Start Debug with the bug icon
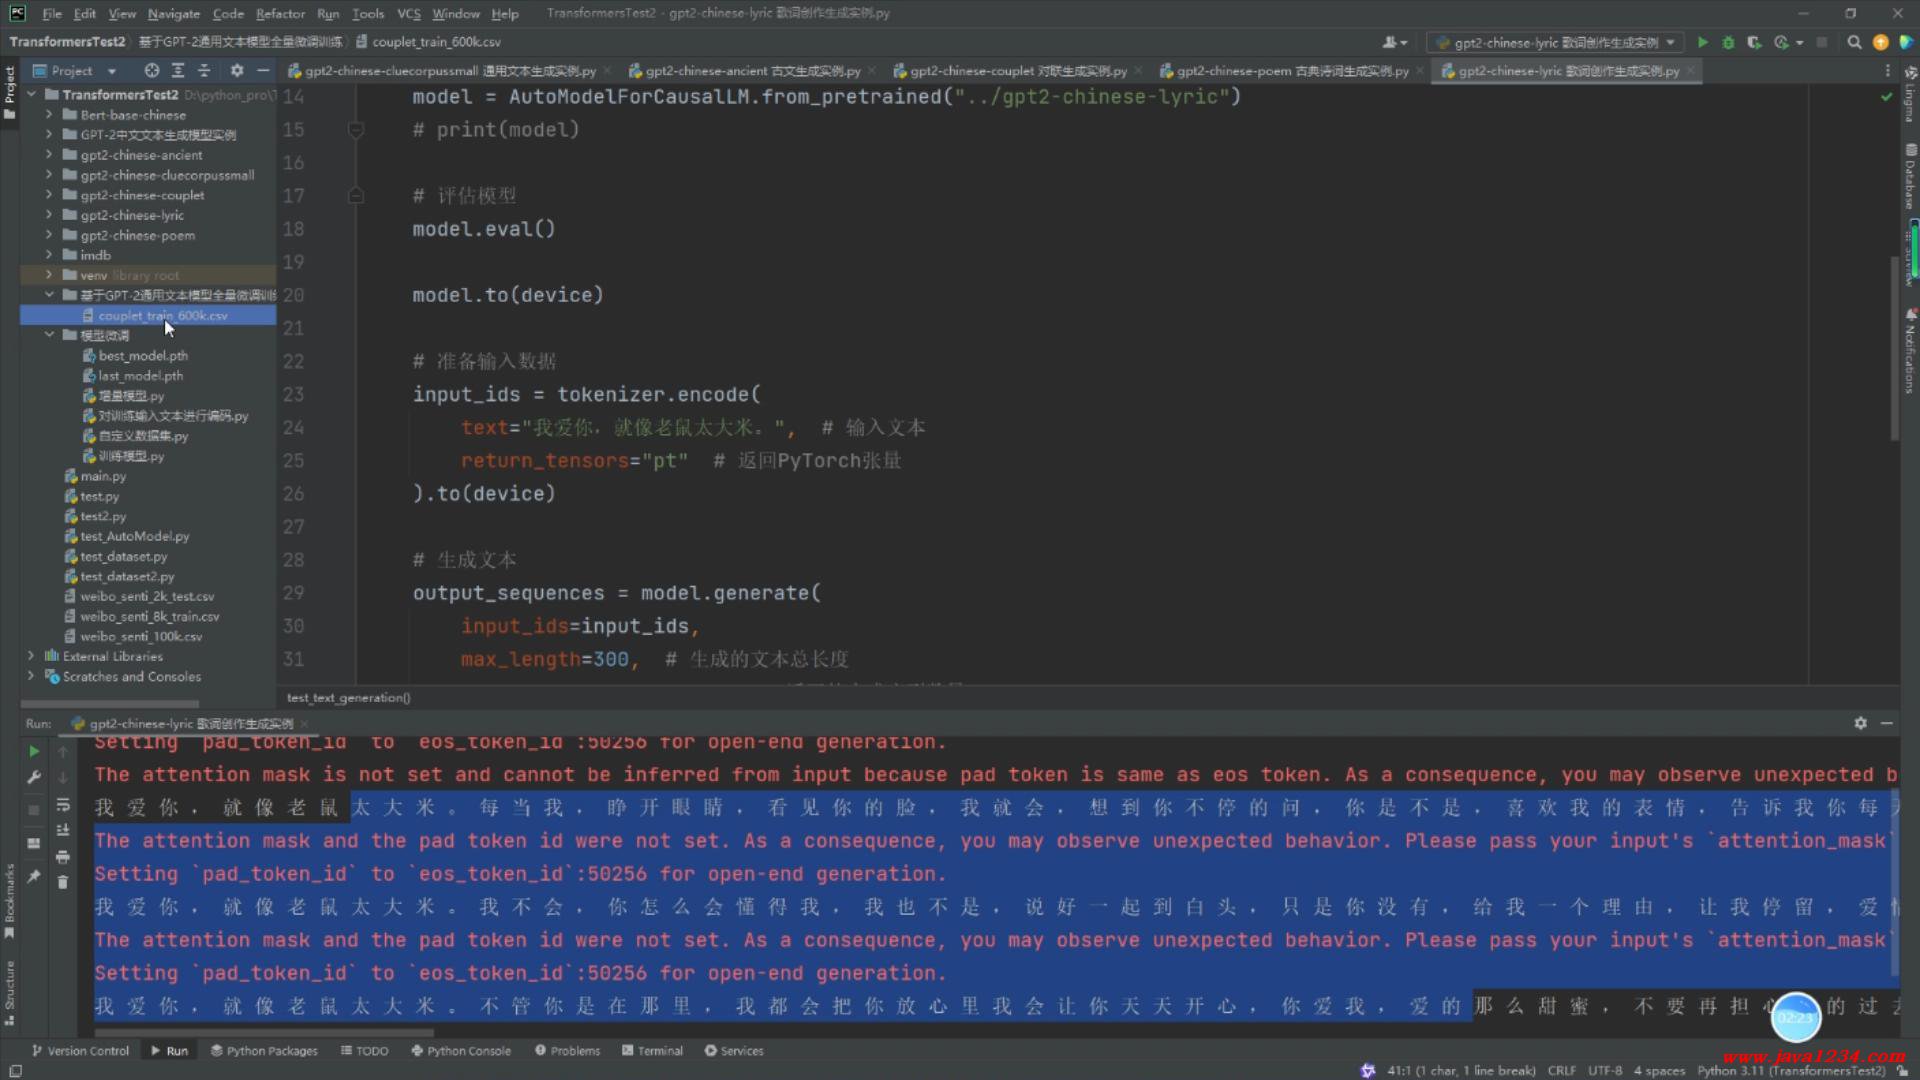 pos(1728,42)
